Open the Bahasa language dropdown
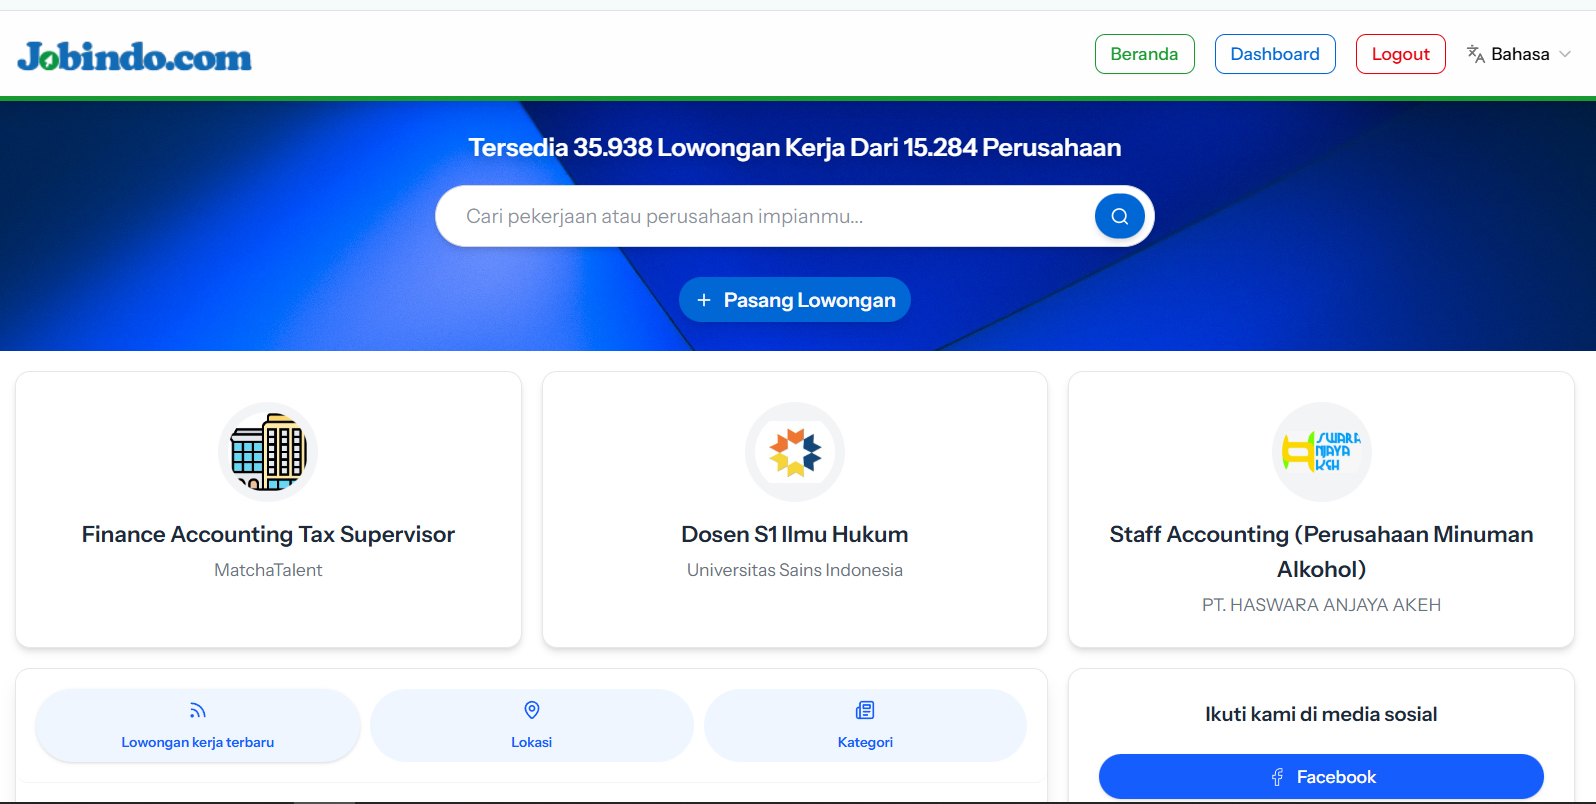The image size is (1596, 804). pos(1519,54)
